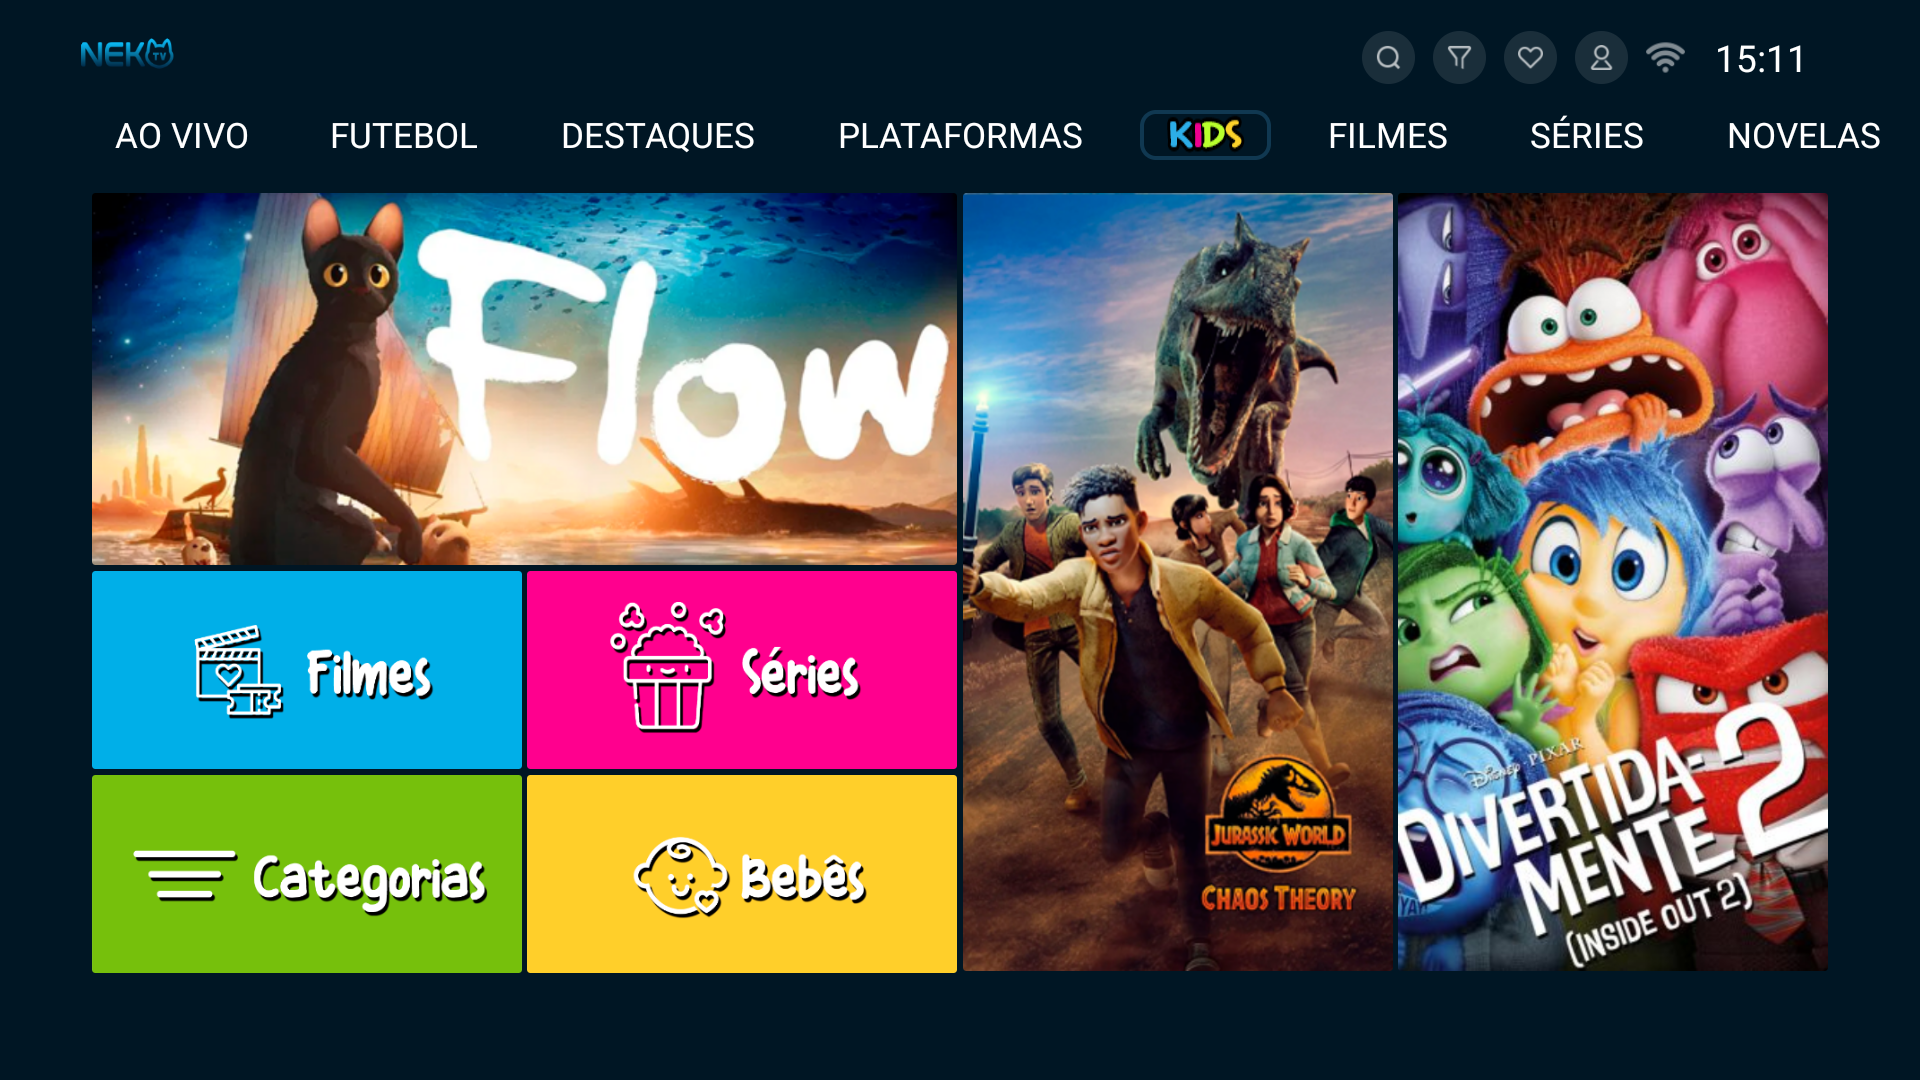Go to the PLATAFORMAS tab

[x=960, y=136]
